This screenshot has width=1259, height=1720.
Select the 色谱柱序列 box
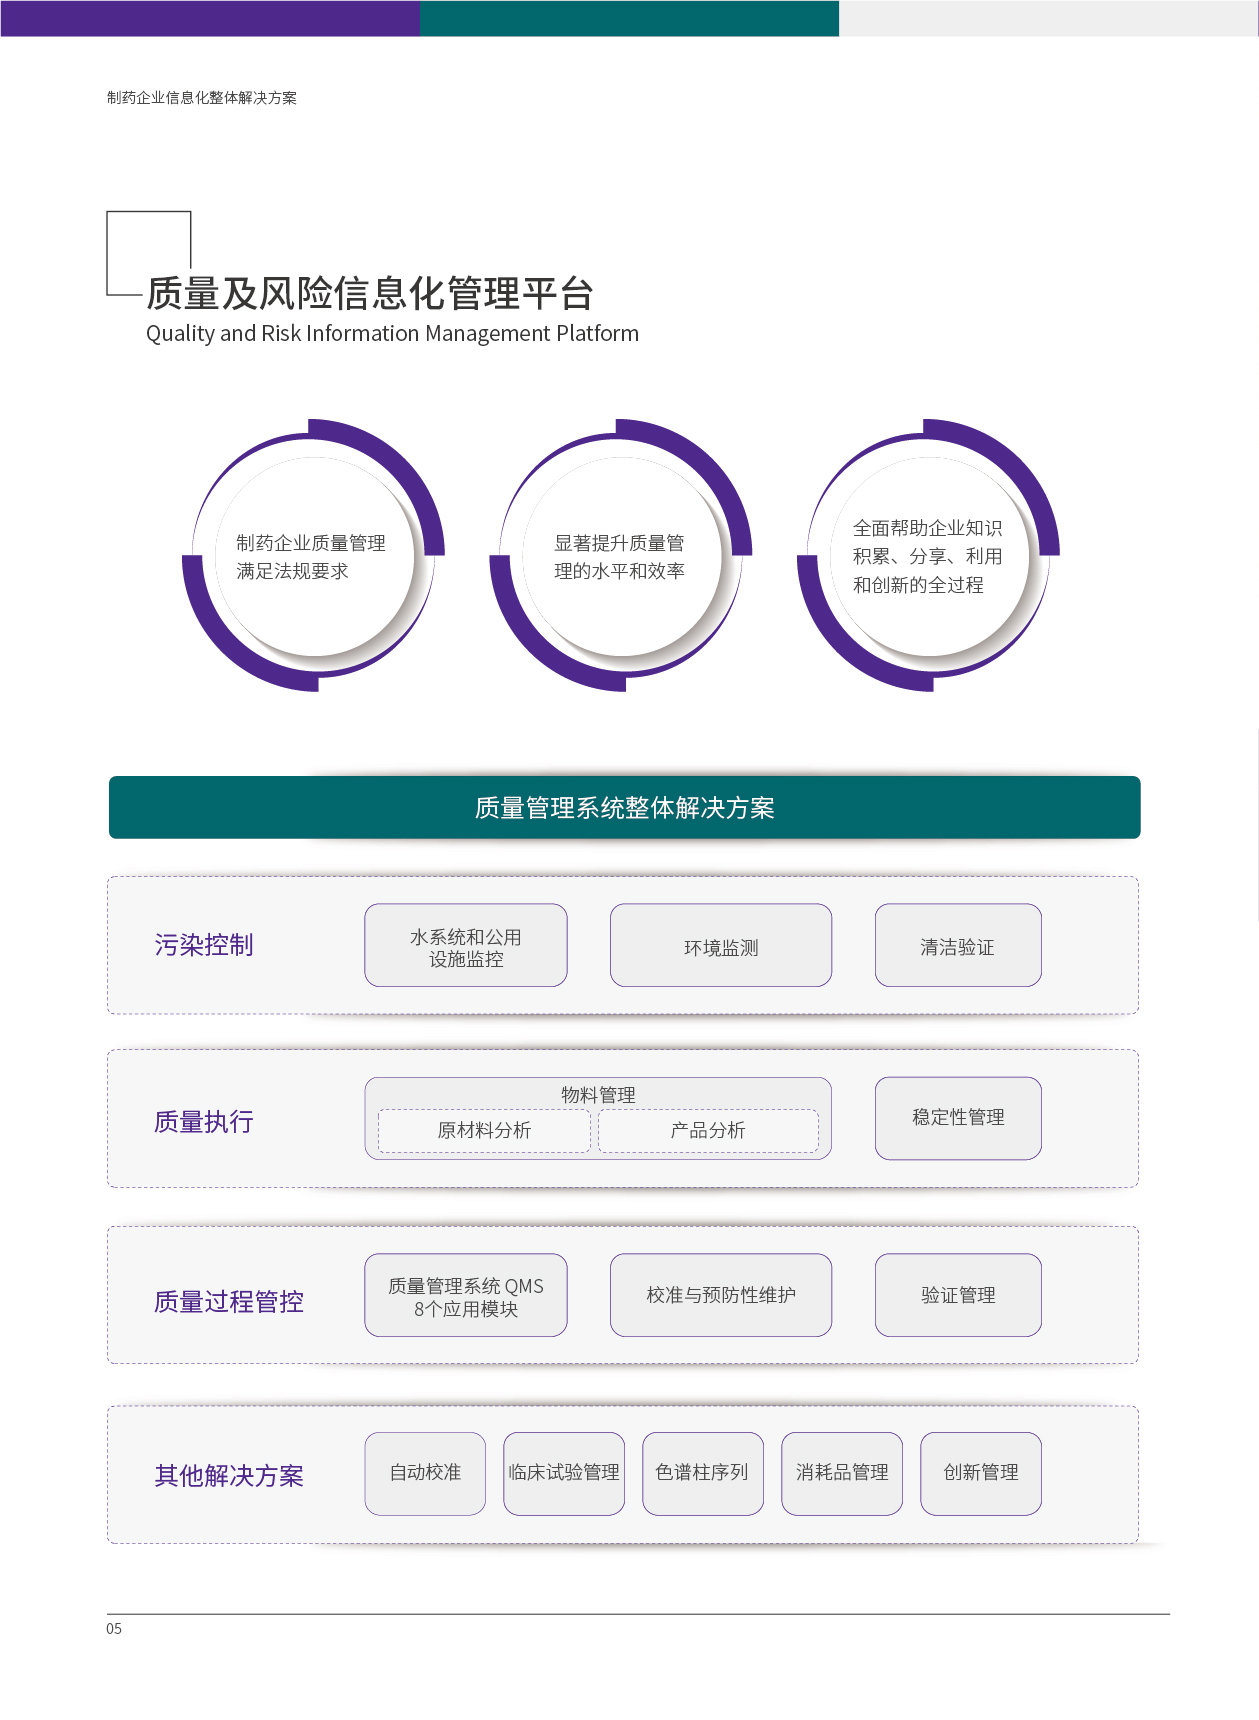[702, 1473]
